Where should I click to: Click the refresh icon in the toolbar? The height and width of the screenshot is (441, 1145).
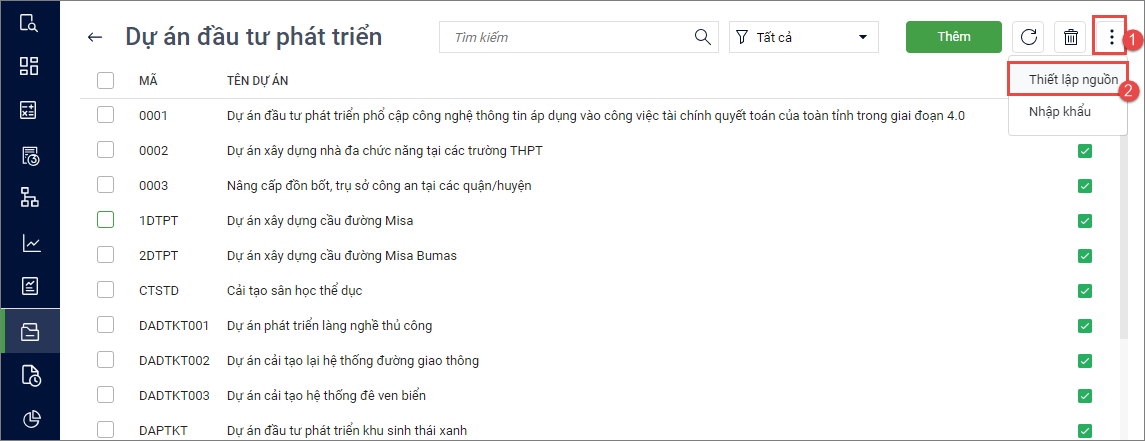tap(1028, 38)
